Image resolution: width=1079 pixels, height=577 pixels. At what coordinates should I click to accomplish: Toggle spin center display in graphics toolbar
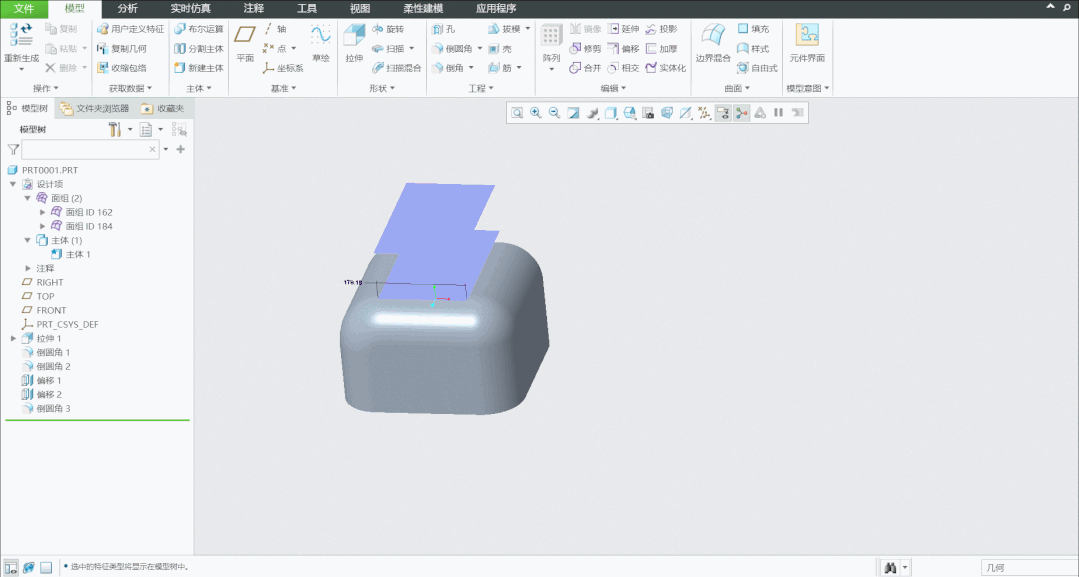coord(741,113)
